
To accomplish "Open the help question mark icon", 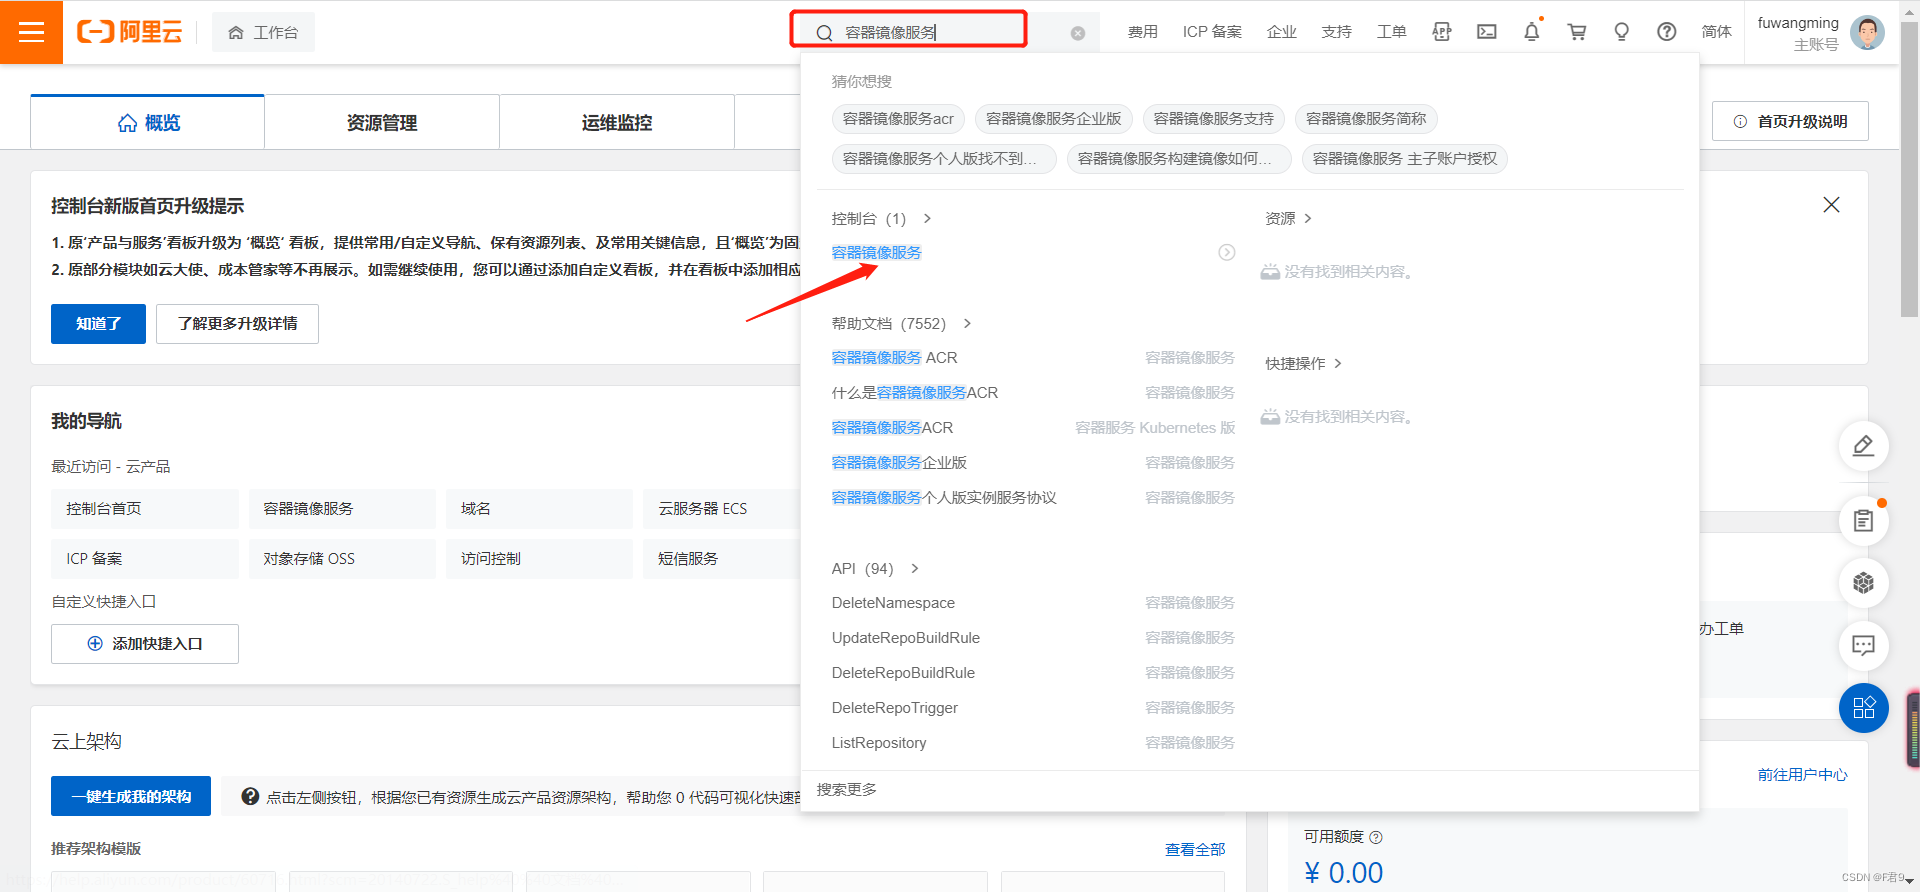I will coord(1667,32).
